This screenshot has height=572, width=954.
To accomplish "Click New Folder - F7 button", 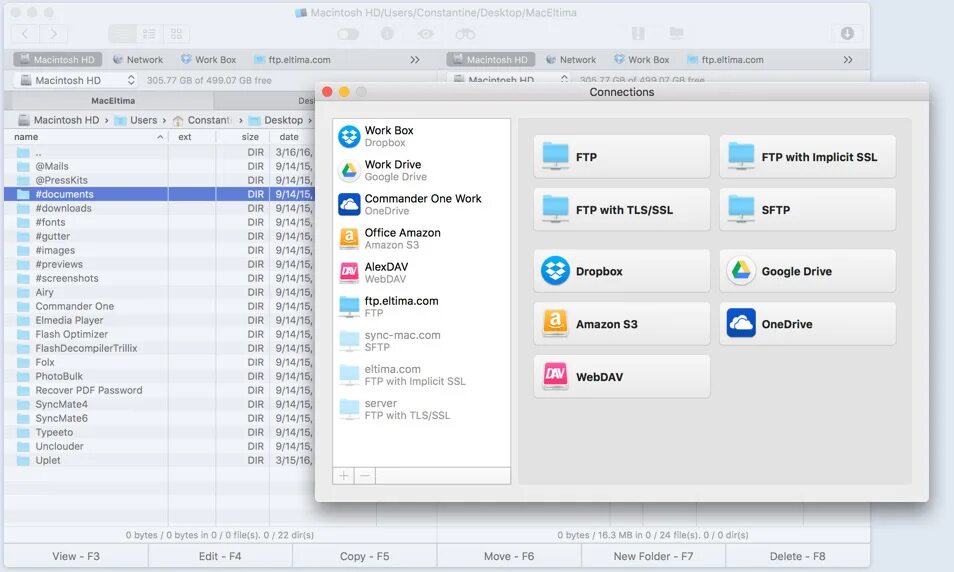I will tap(653, 556).
